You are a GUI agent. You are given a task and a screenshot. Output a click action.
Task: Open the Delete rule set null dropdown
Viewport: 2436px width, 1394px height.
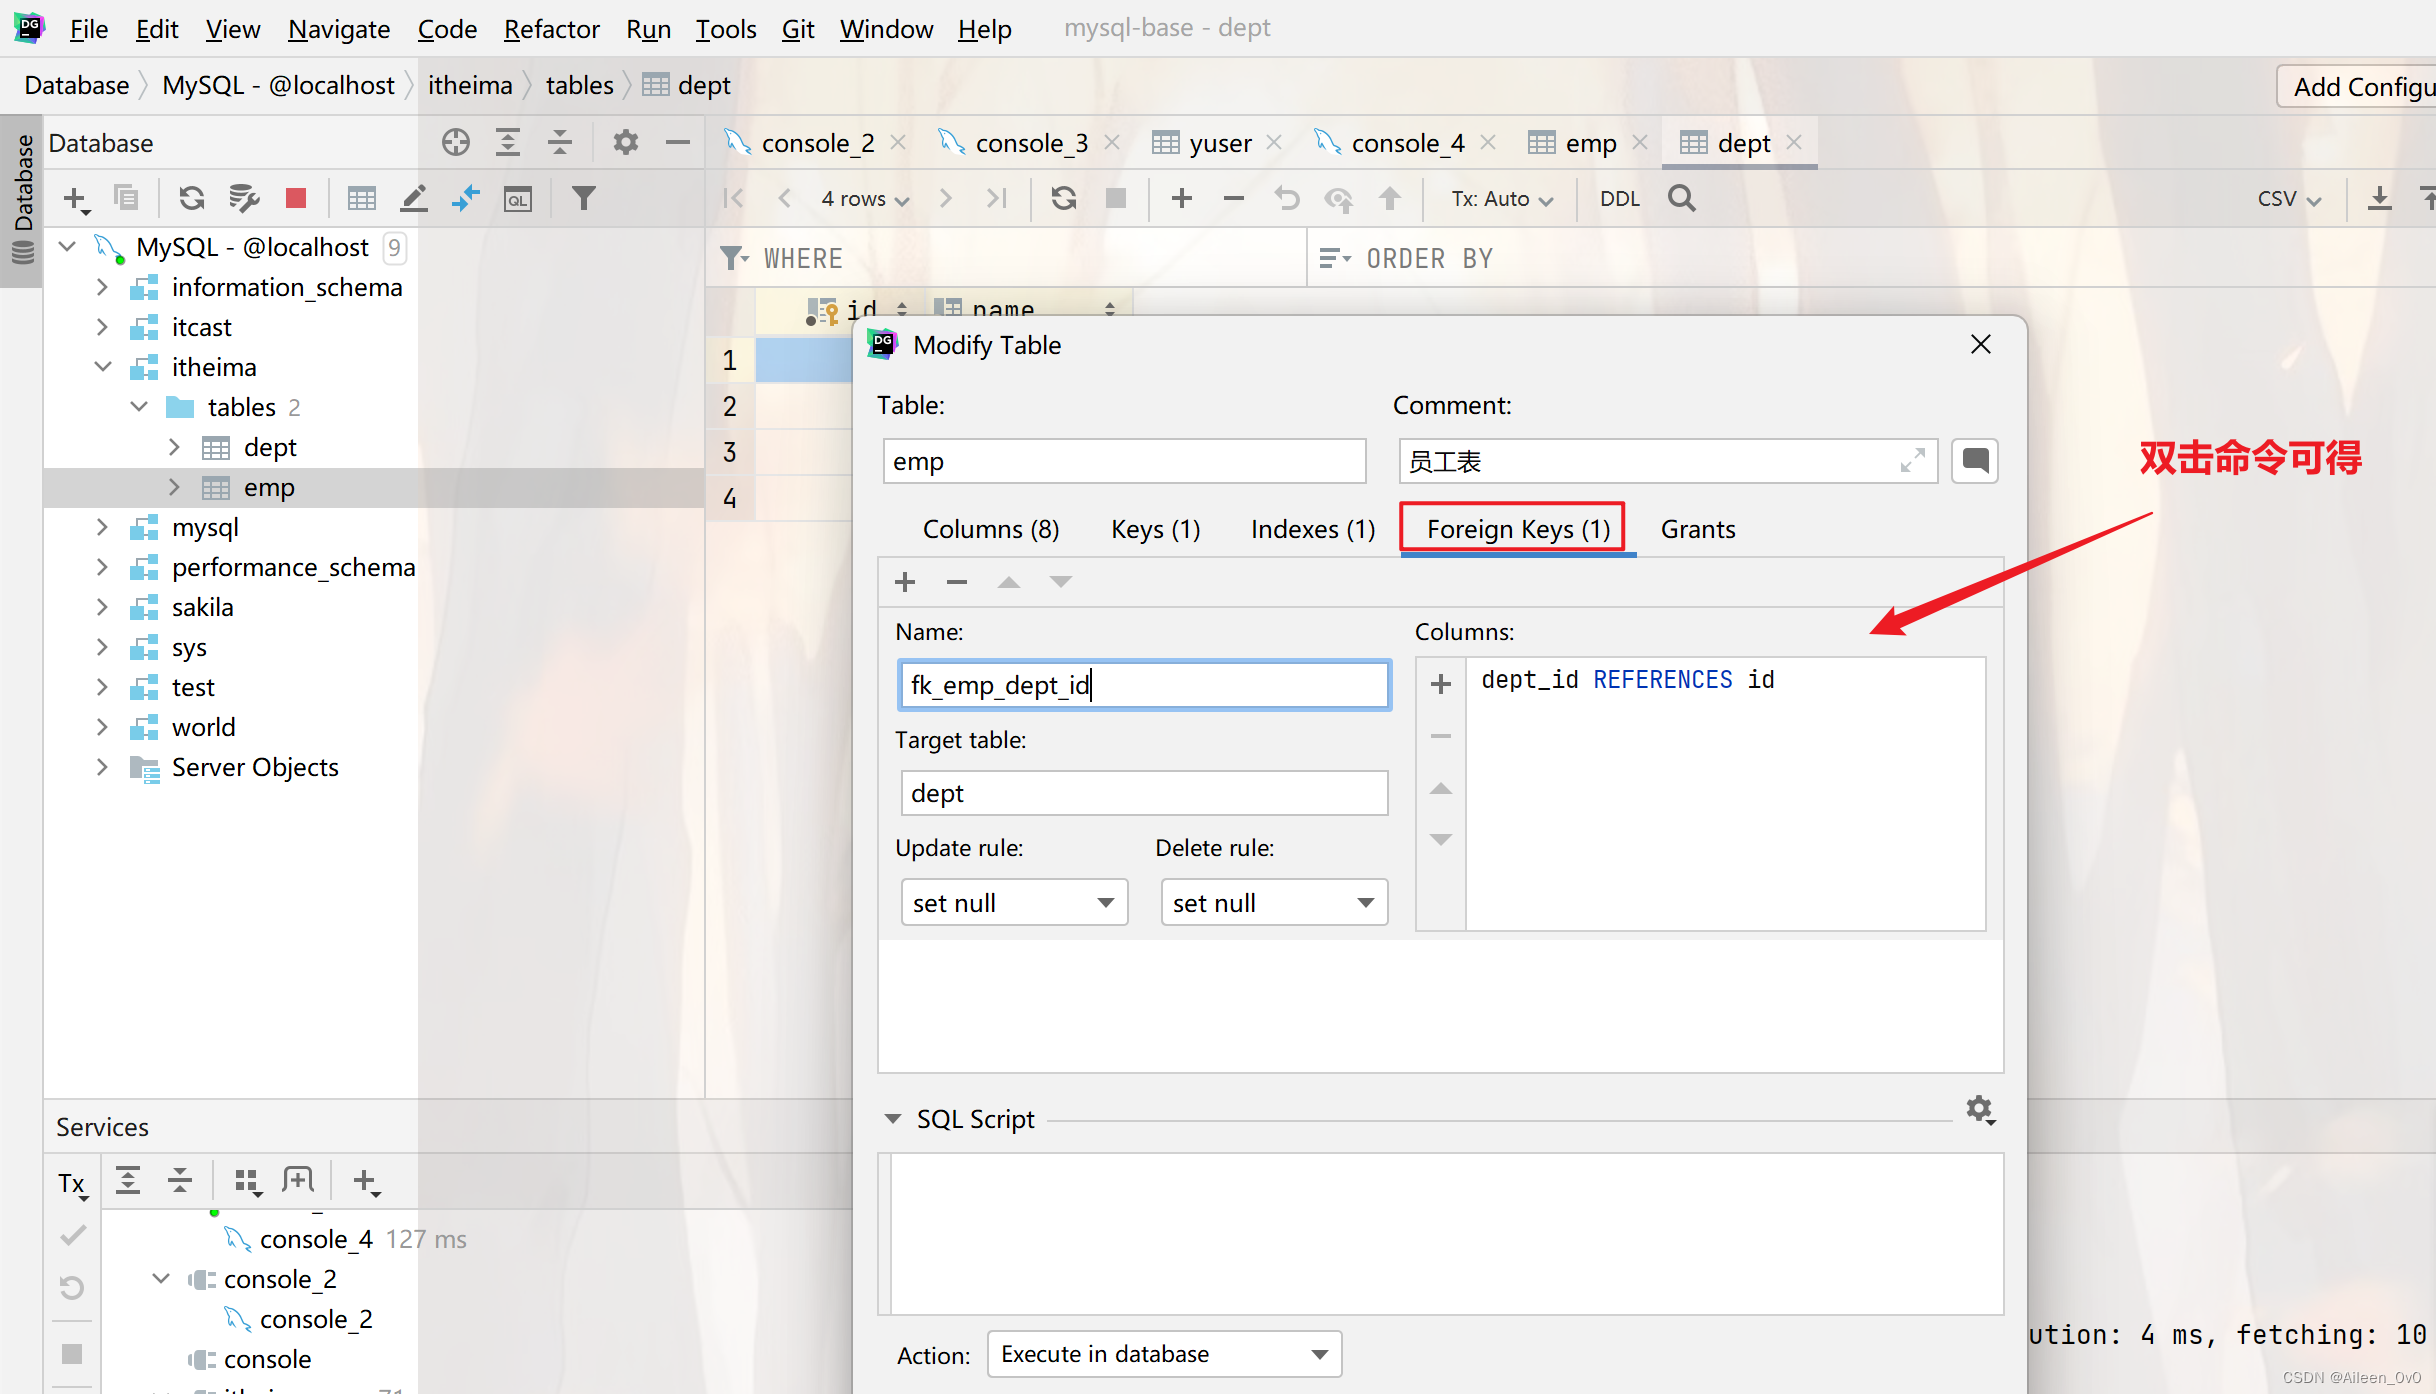pyautogui.click(x=1274, y=902)
